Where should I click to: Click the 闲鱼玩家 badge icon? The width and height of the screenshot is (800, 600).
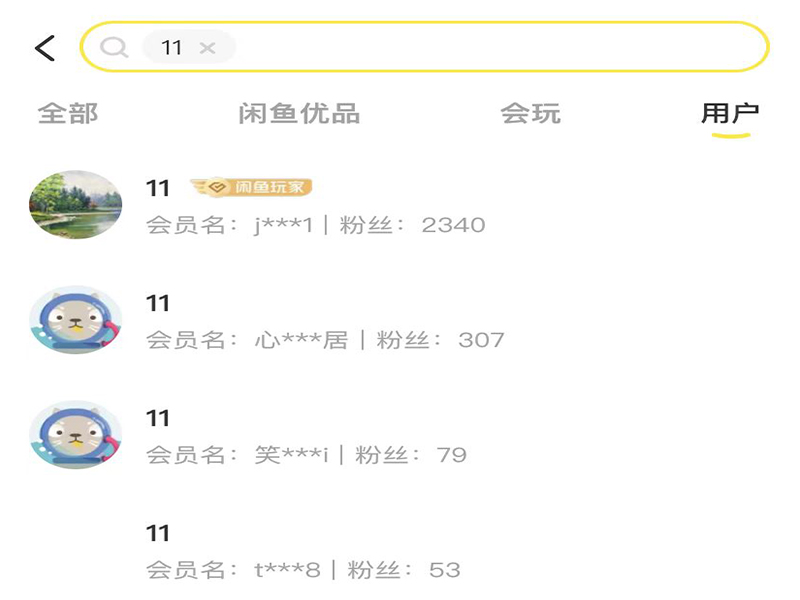coord(252,187)
